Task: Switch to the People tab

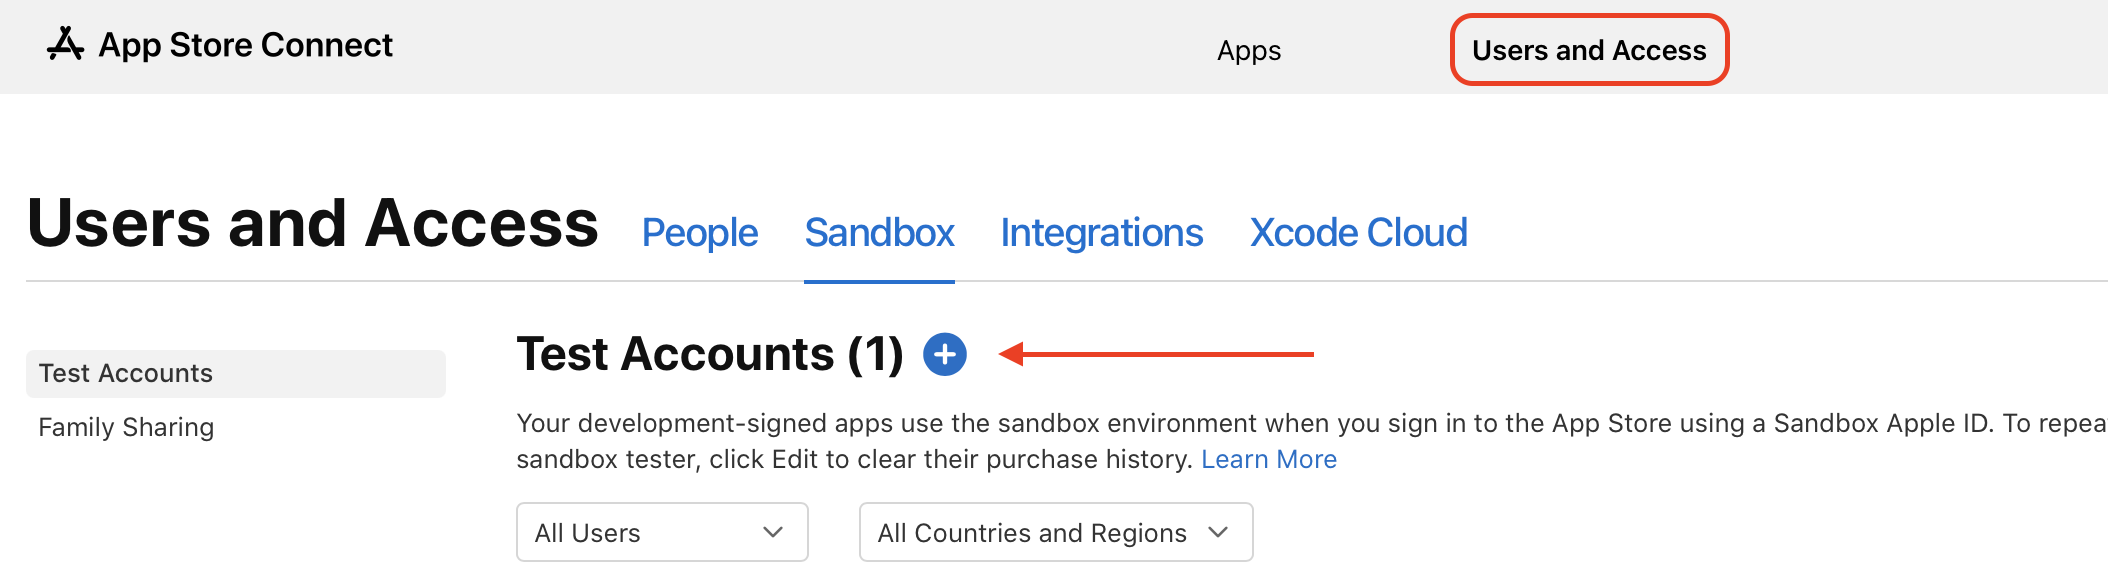Action: pos(700,233)
